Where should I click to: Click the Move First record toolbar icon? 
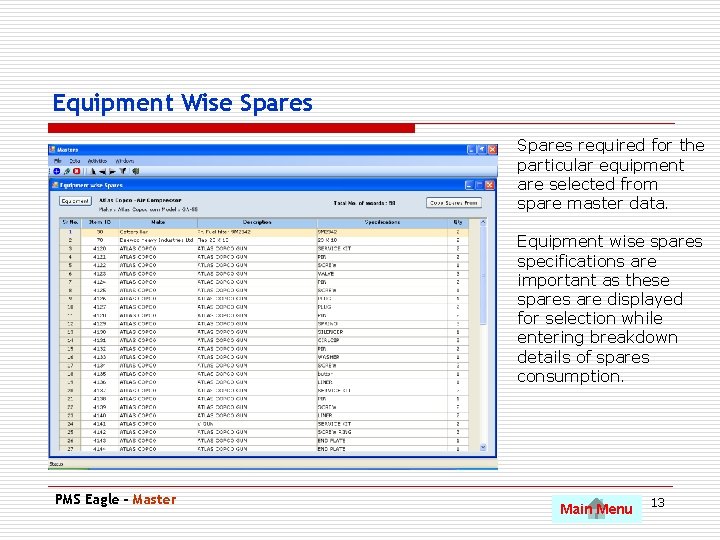click(93, 171)
